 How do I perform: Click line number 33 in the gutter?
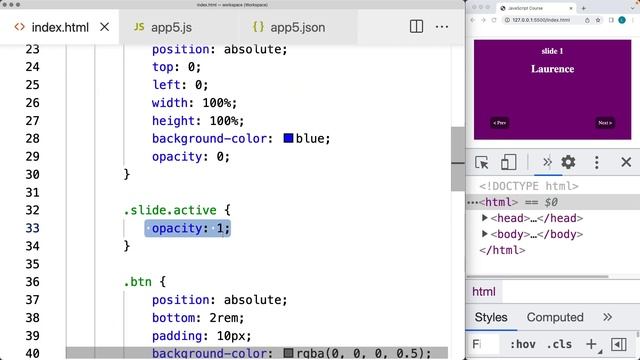(x=33, y=228)
